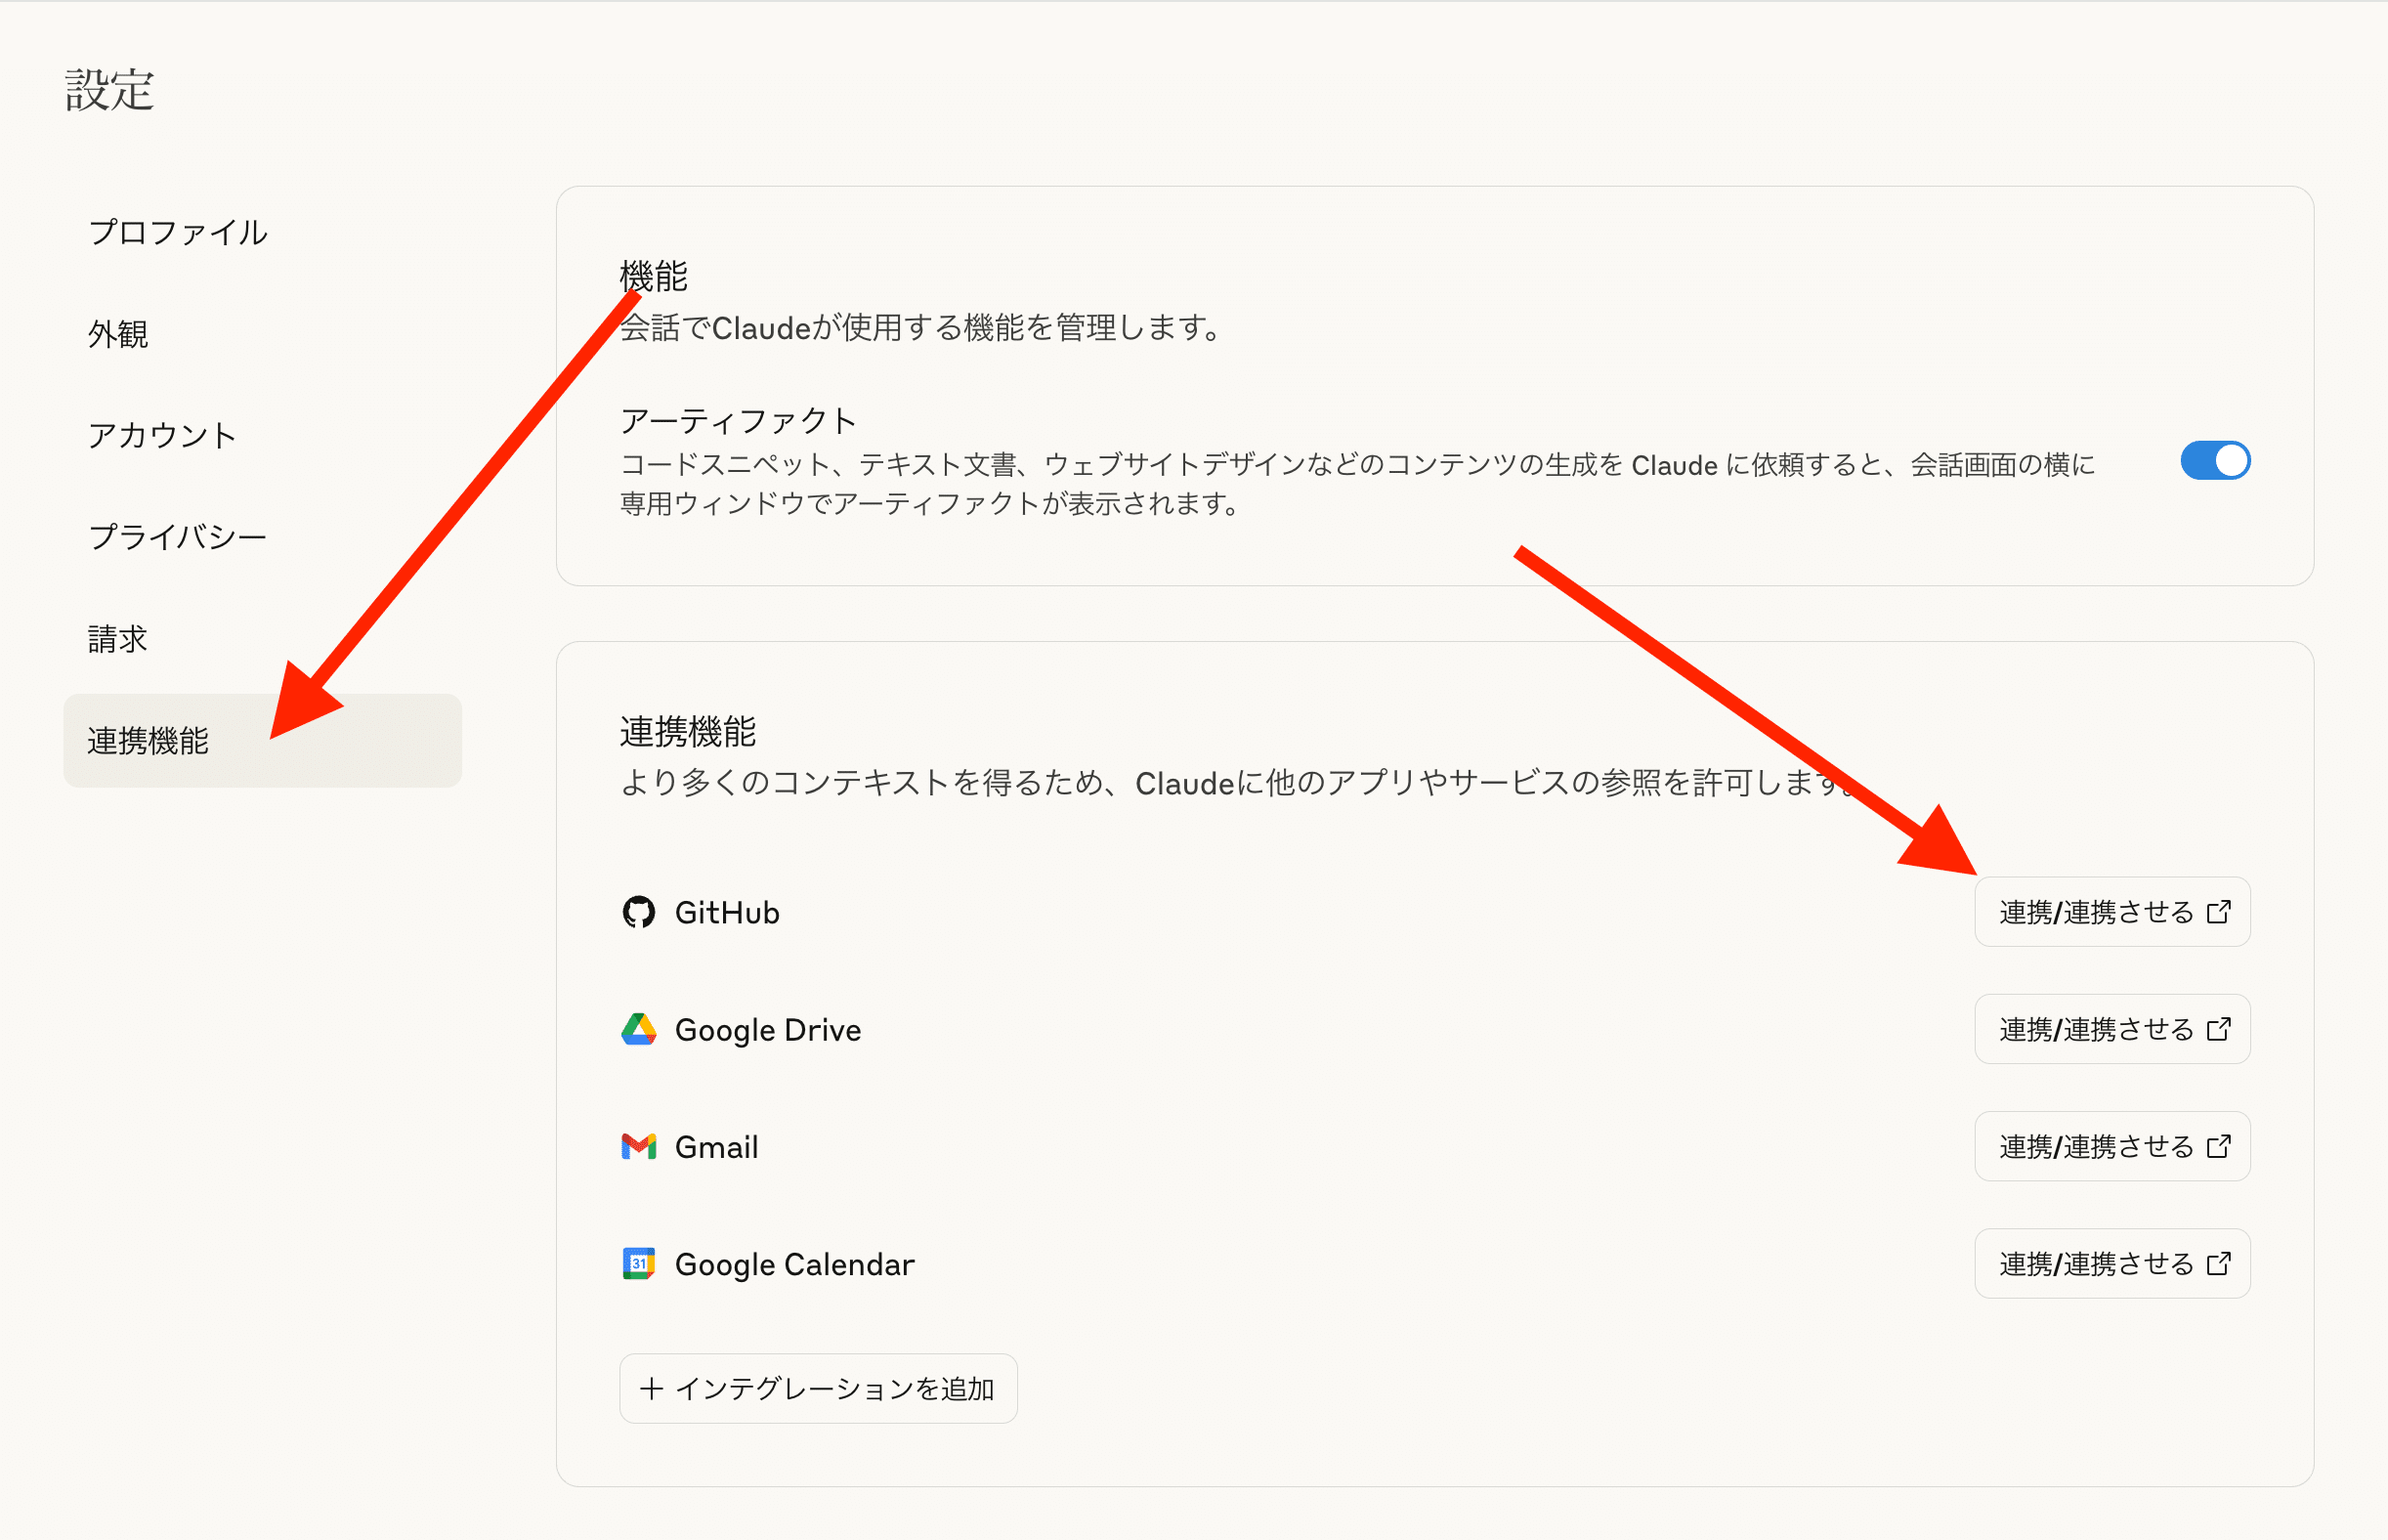Click external link icon in GitHub row
The image size is (2388, 1540).
point(2218,912)
